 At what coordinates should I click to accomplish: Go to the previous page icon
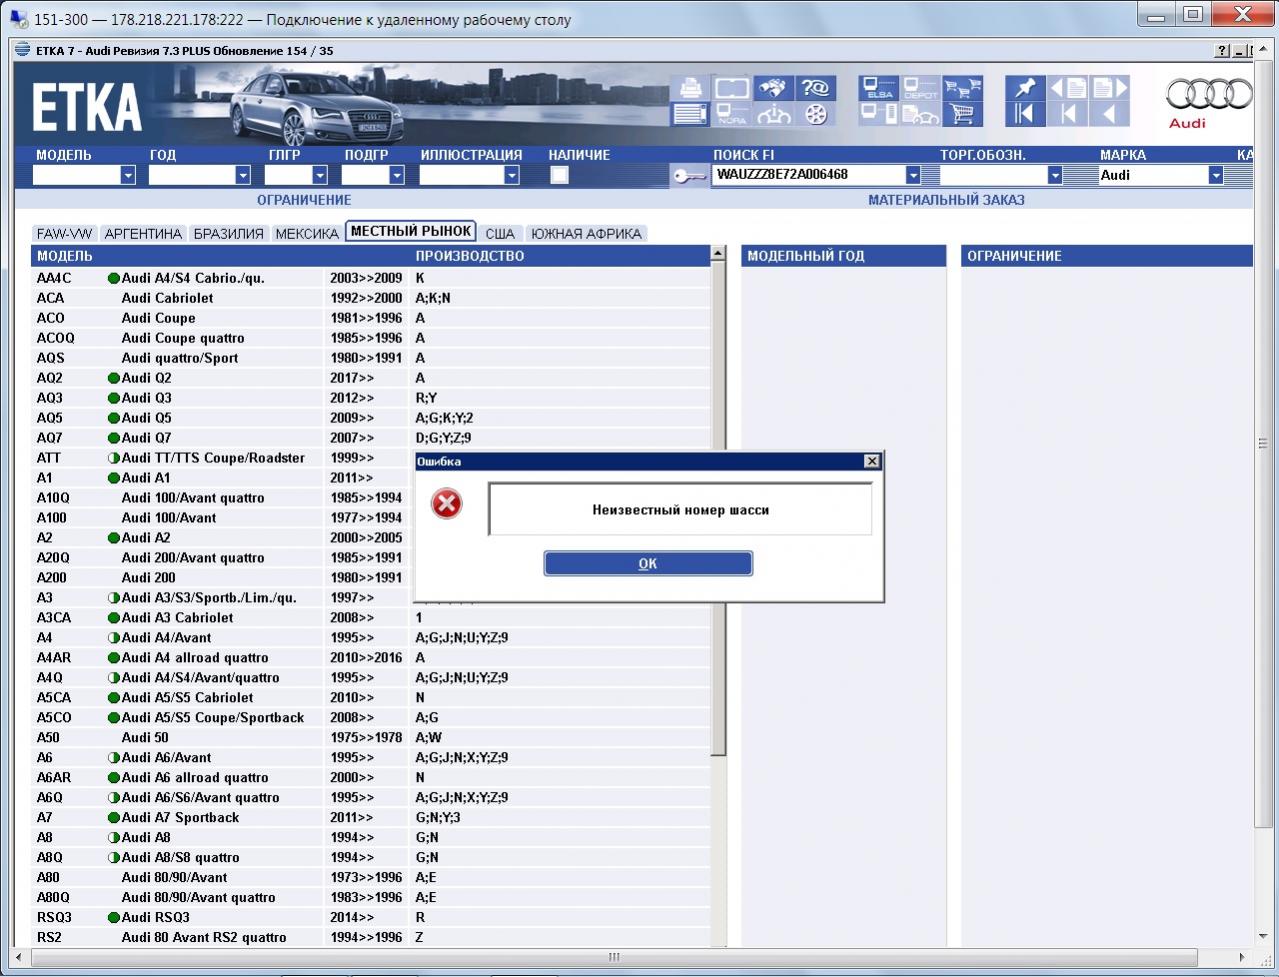pos(1068,88)
